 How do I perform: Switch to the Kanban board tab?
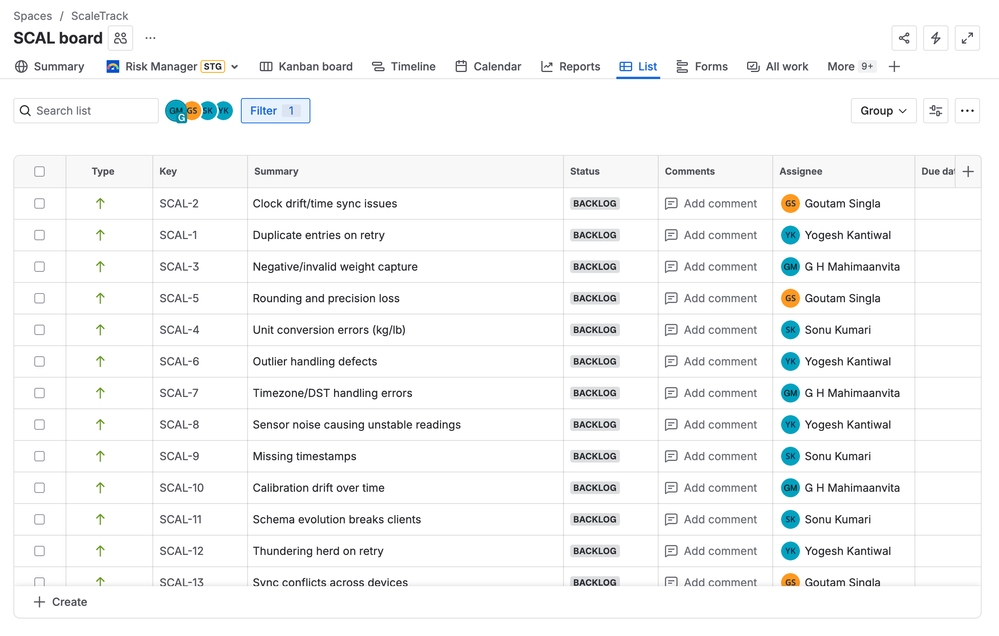[306, 67]
